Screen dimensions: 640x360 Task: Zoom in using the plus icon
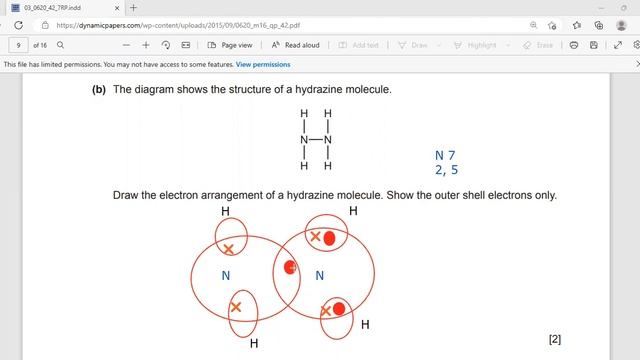point(146,45)
